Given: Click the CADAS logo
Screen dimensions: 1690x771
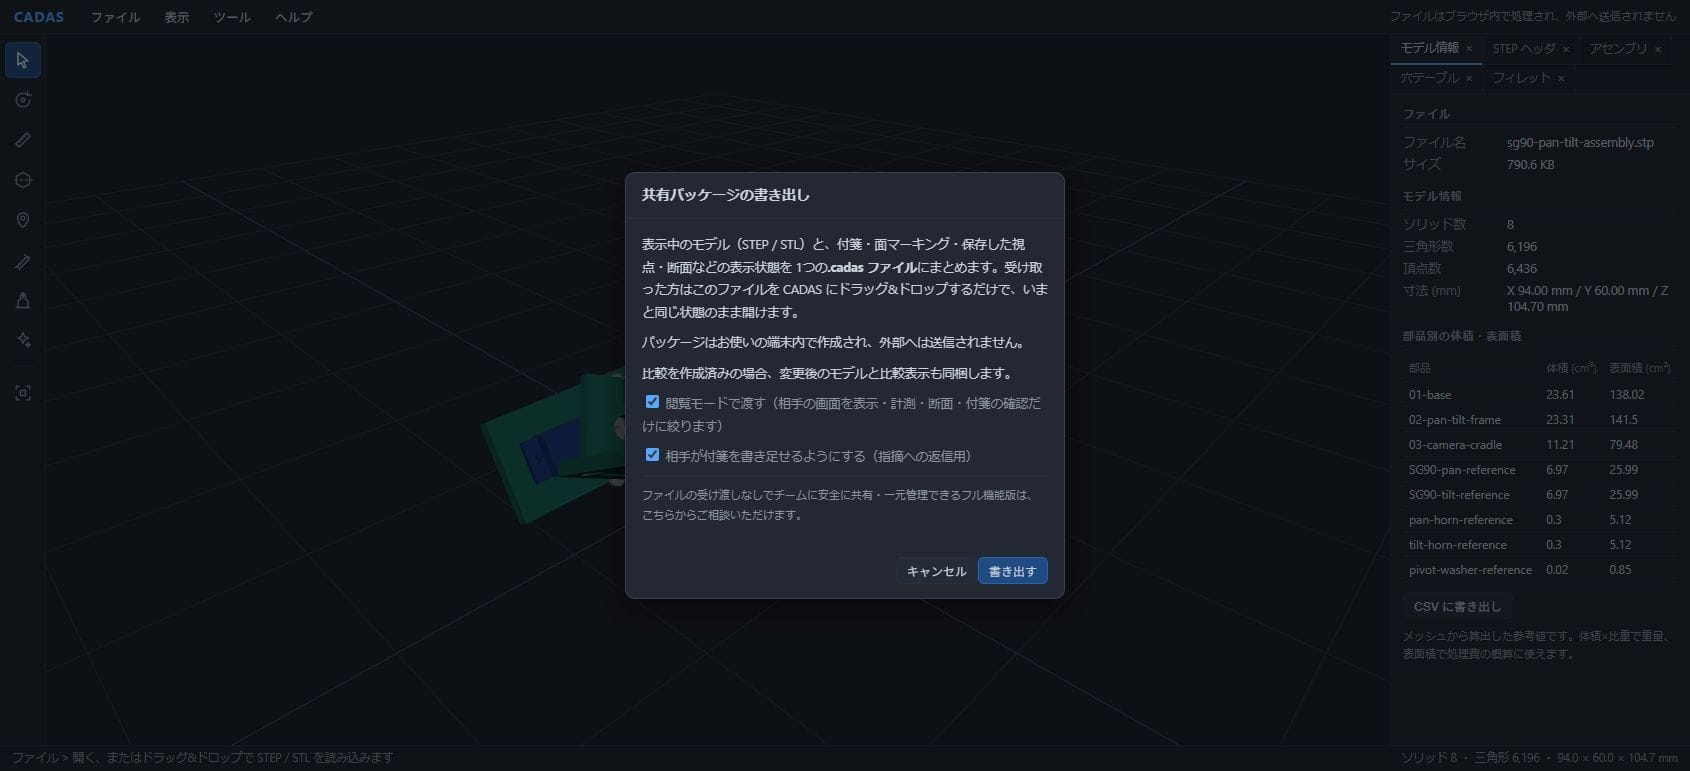Looking at the screenshot, I should [39, 17].
